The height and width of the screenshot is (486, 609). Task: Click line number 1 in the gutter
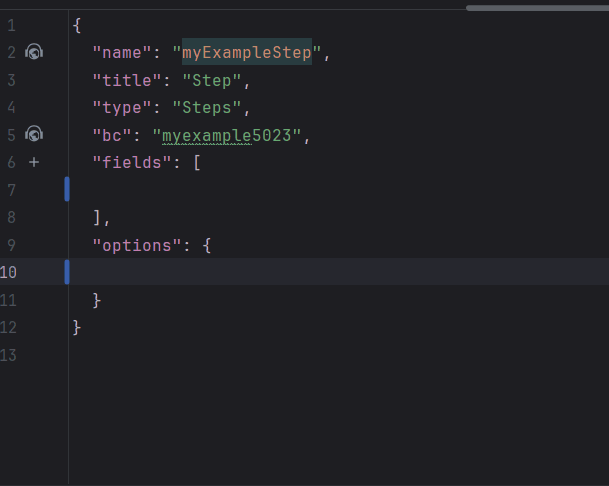click(10, 25)
